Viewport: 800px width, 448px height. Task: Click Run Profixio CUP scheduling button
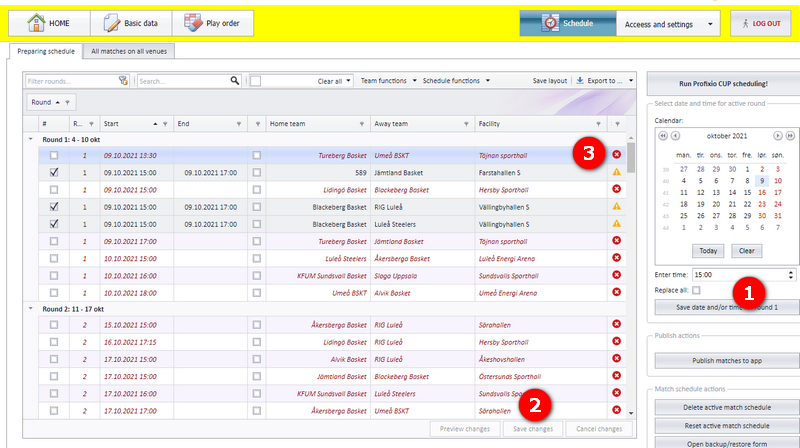[723, 84]
